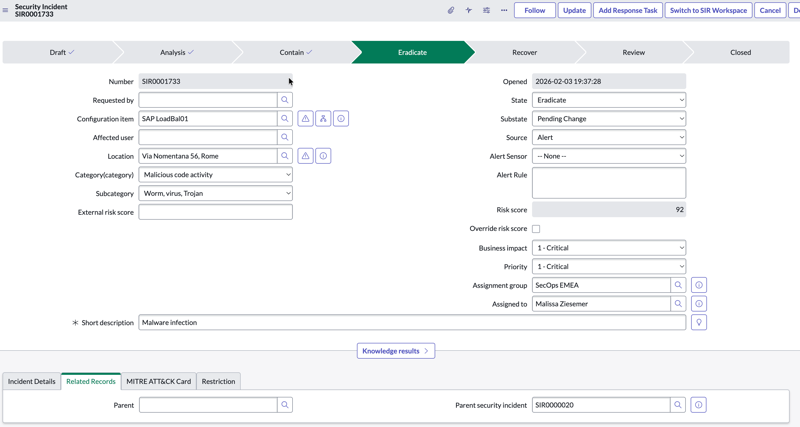Click Switch to SIR Workspace button
Viewport: 800px width, 427px height.
coord(709,10)
